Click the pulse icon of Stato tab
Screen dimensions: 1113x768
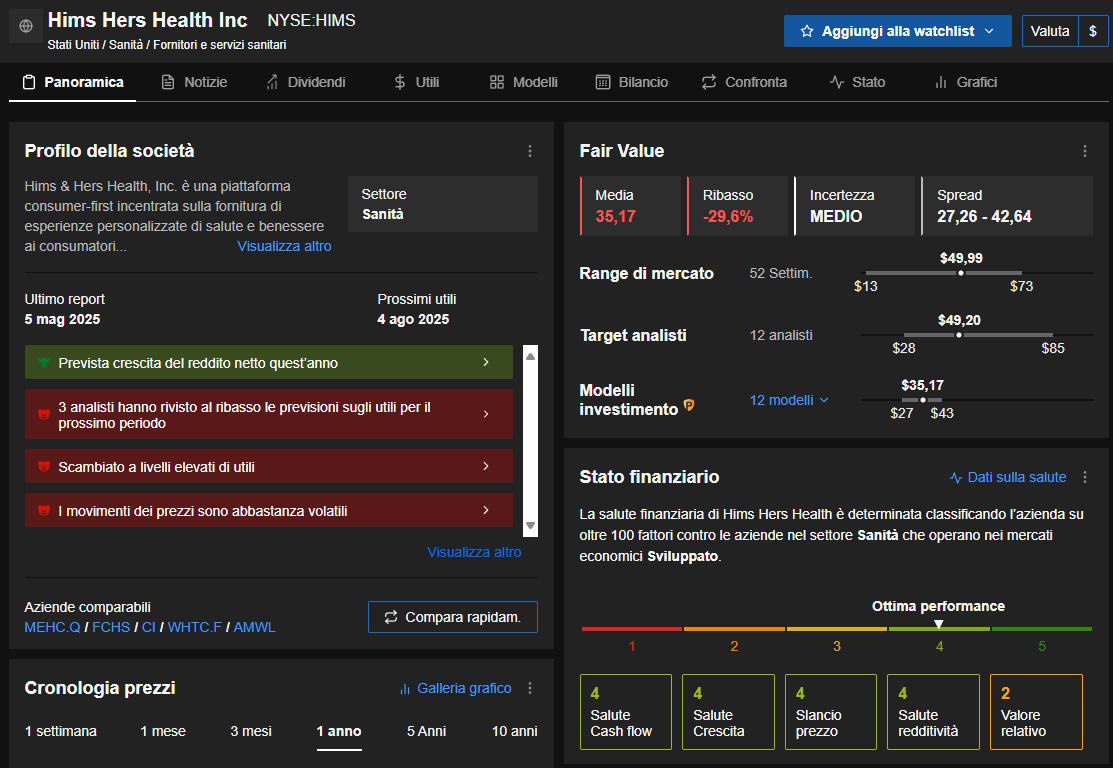click(x=837, y=82)
